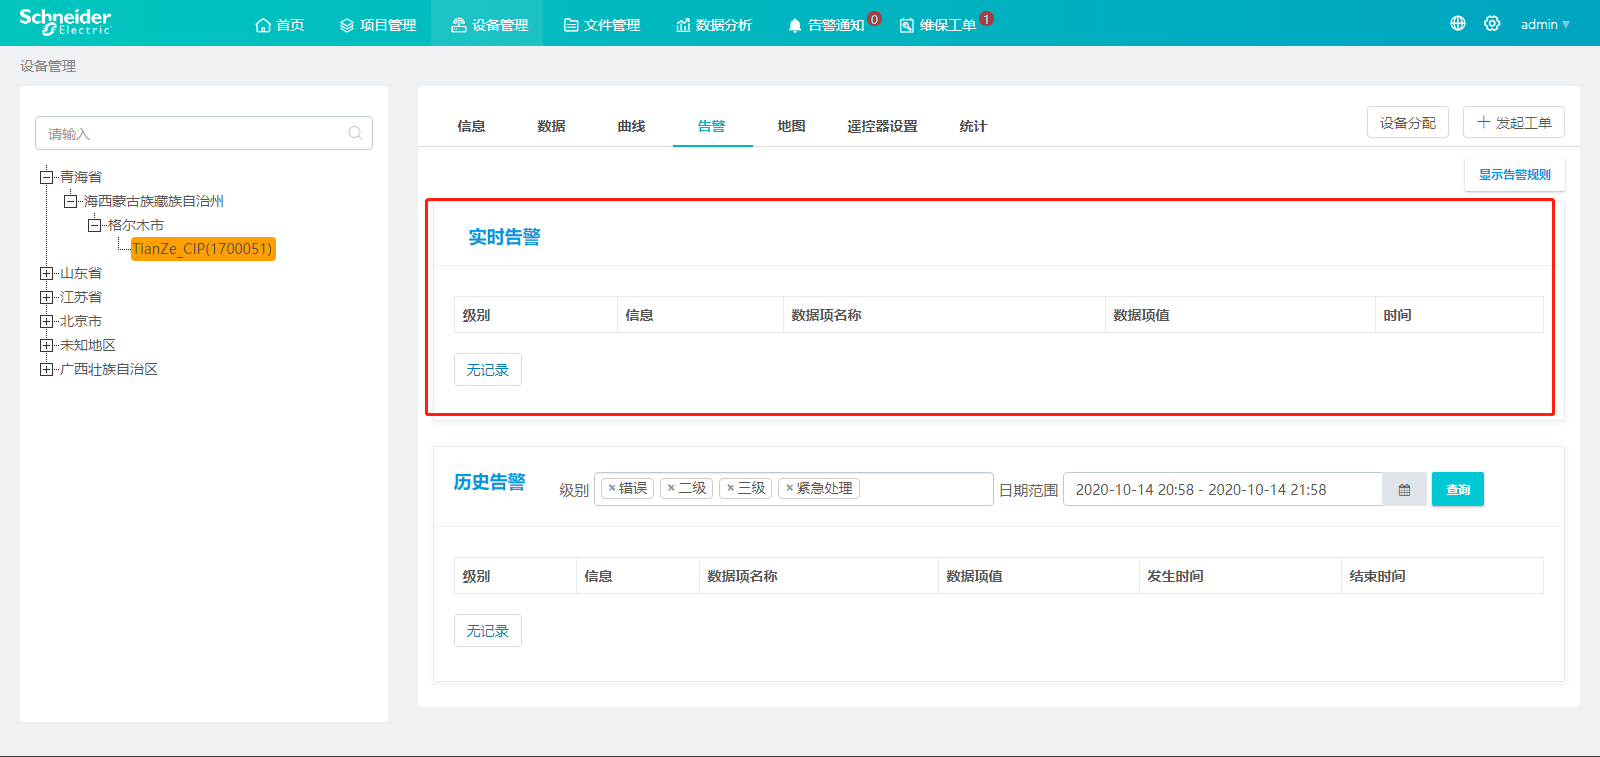
Task: Click the search magnifier icon
Action: click(x=355, y=133)
